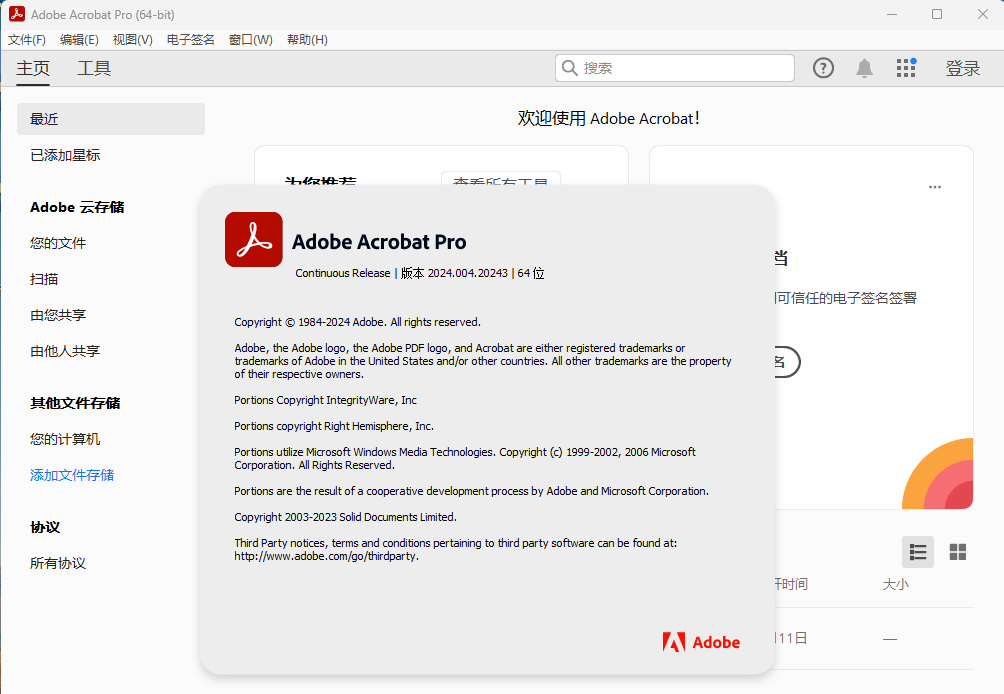
Task: Click the search magnifier icon
Action: click(x=570, y=67)
